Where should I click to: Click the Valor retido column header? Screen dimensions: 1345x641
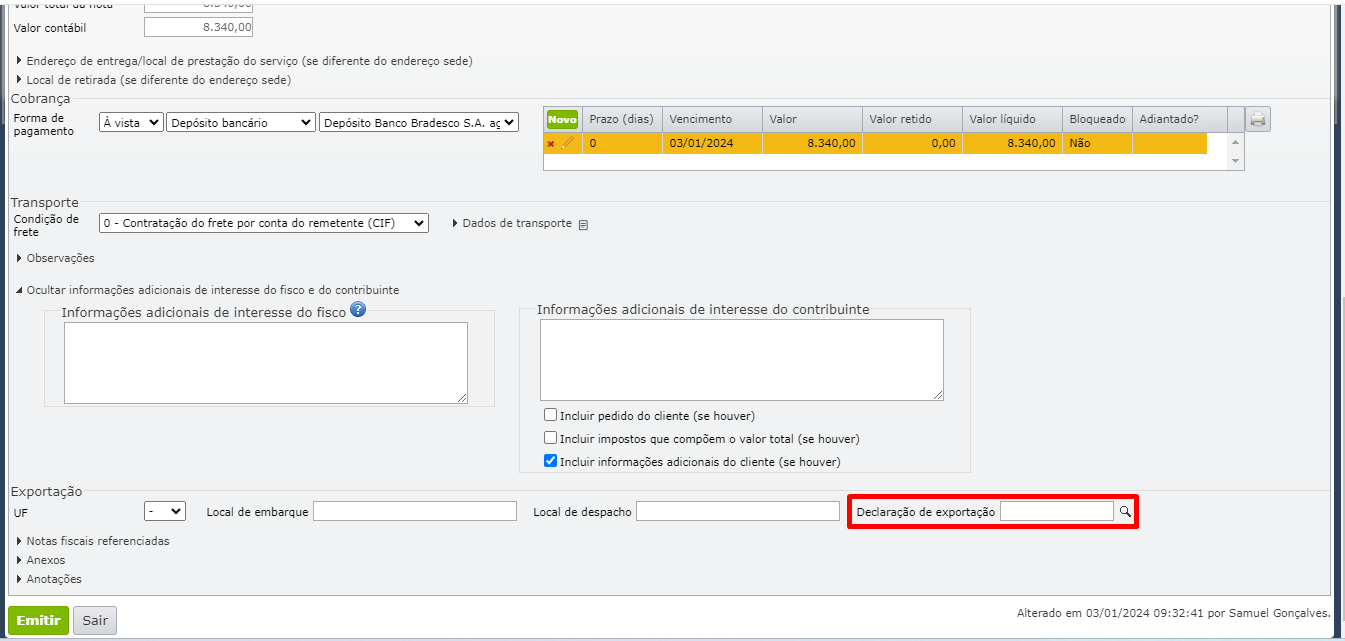(912, 119)
